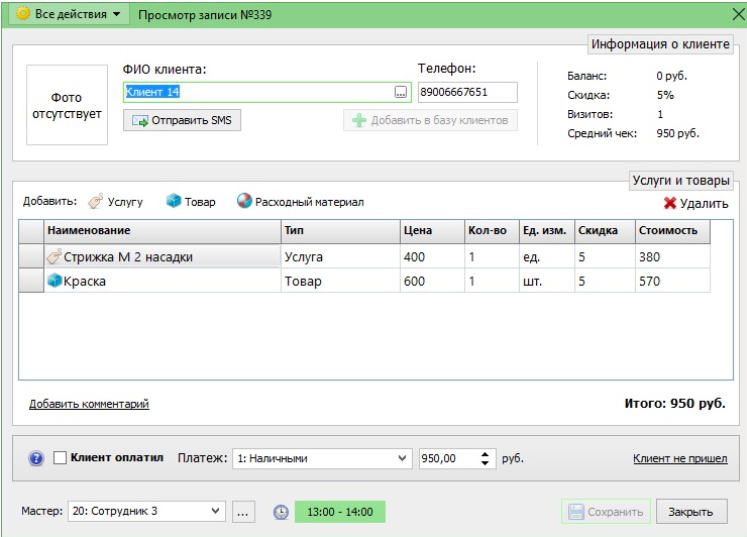Screen dimensions: 747x537
Task: Open the clock icon for appointment time
Action: pyautogui.click(x=281, y=512)
